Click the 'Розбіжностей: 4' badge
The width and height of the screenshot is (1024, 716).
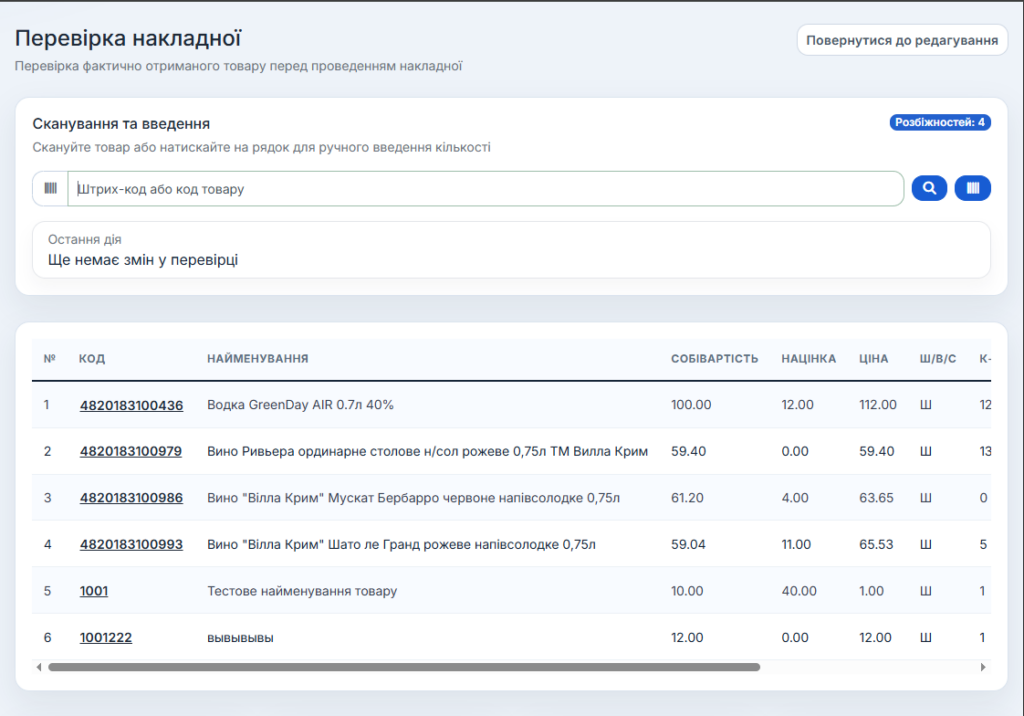(940, 123)
